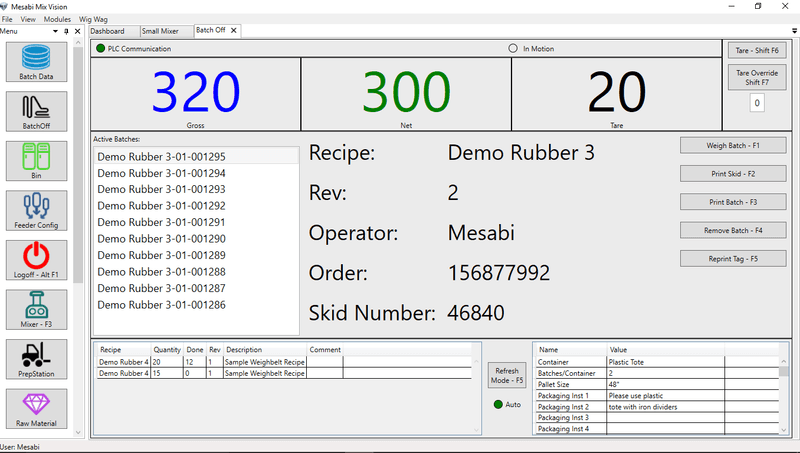Click the Print Batch - F3 button
This screenshot has width=800, height=453.
pyautogui.click(x=733, y=202)
